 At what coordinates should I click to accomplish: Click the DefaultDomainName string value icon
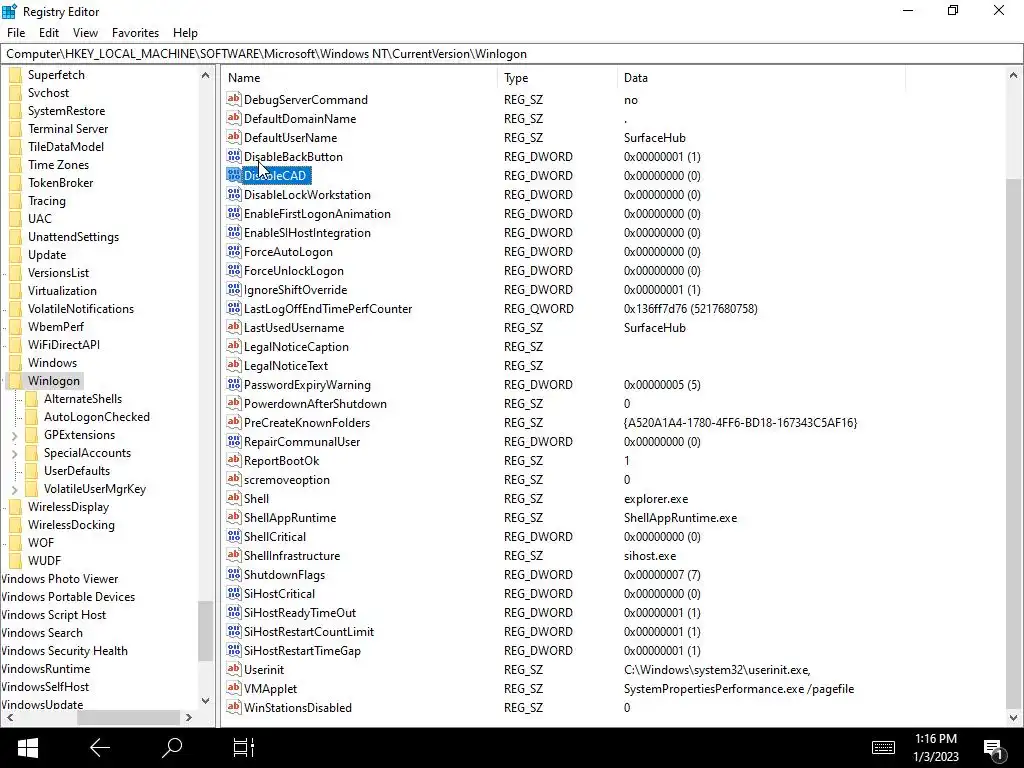234,118
